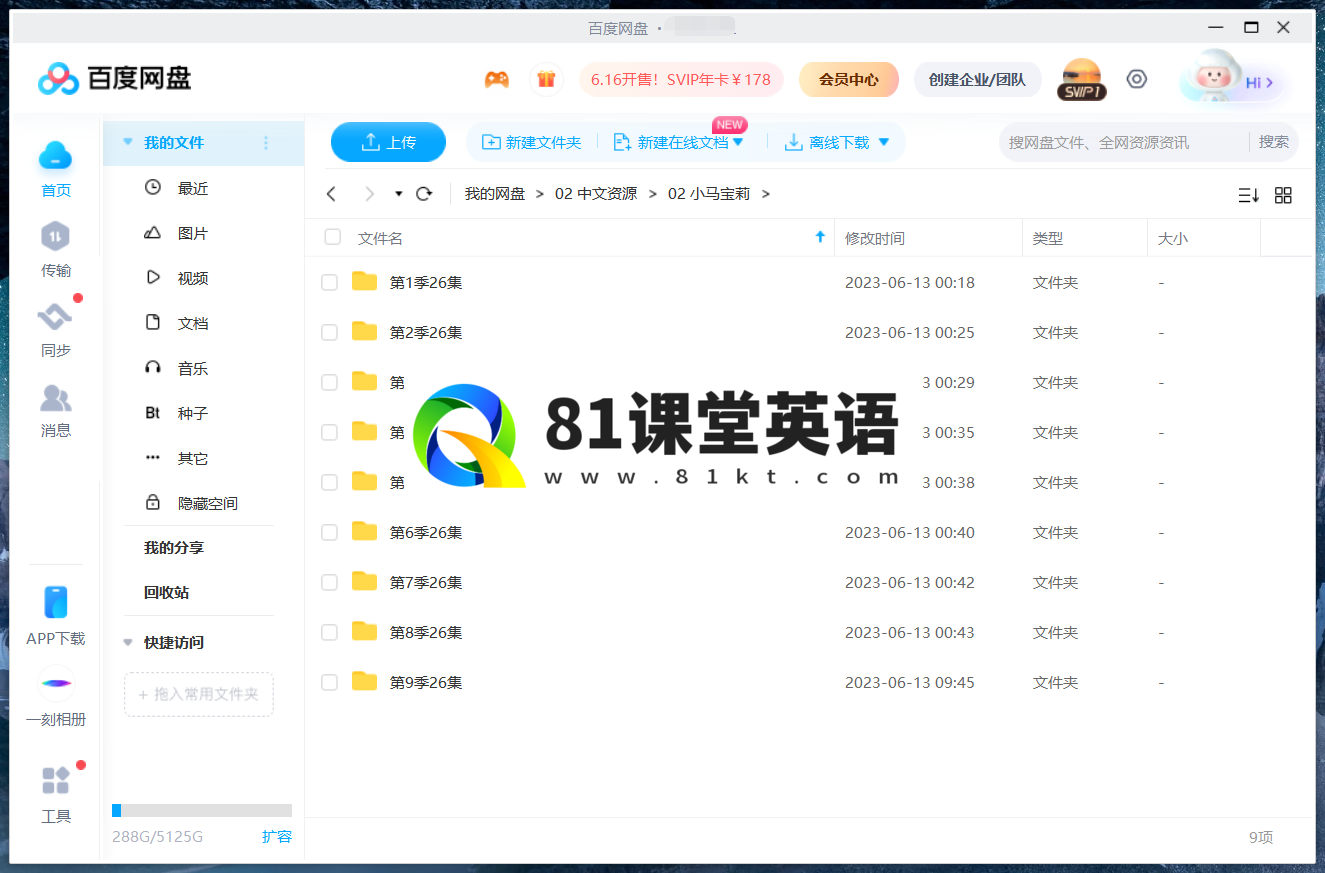
Task: Check the box for 第7季26集
Action: tap(329, 583)
